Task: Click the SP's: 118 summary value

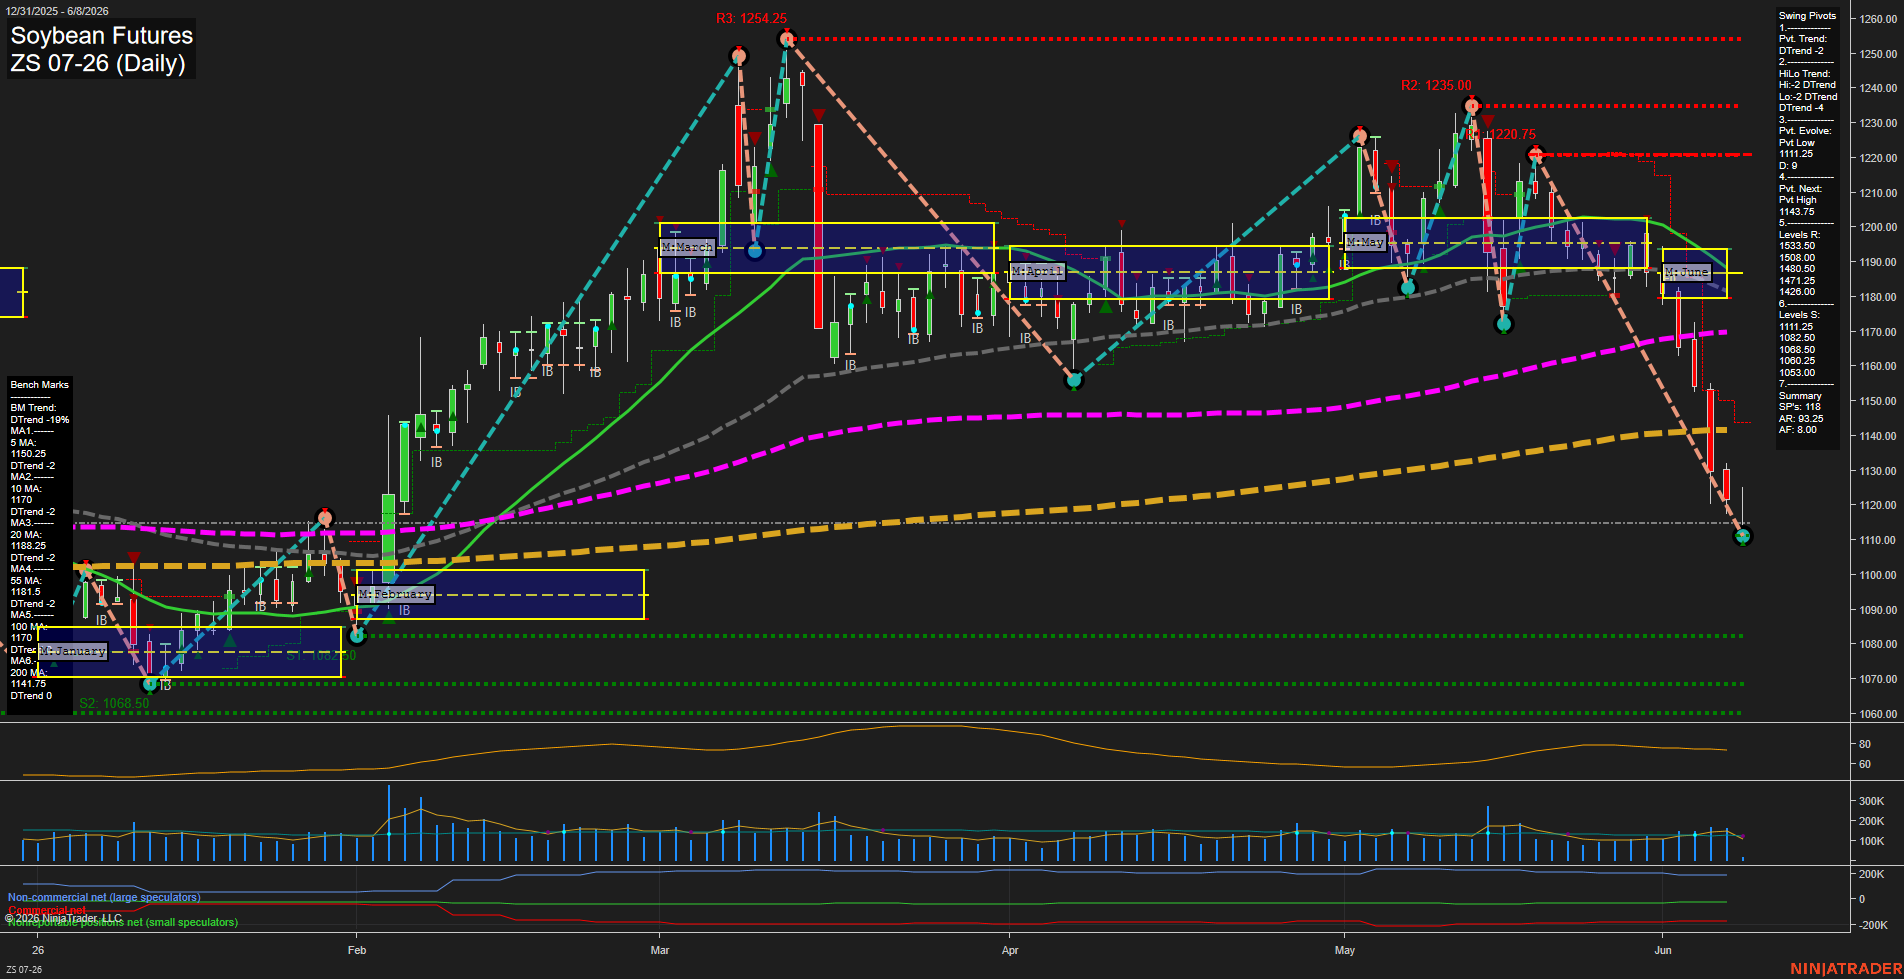Action: [1799, 407]
